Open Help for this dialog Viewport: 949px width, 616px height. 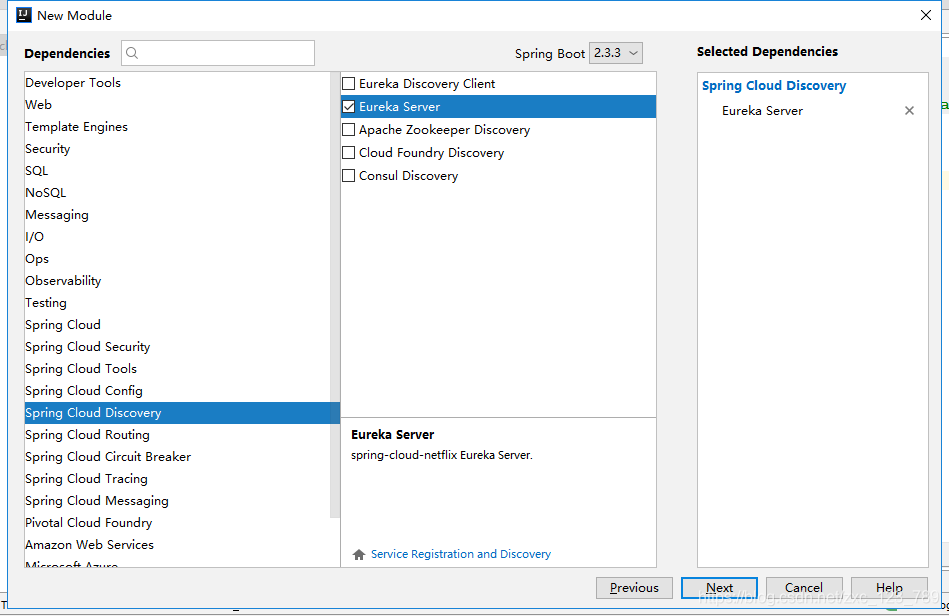889,588
